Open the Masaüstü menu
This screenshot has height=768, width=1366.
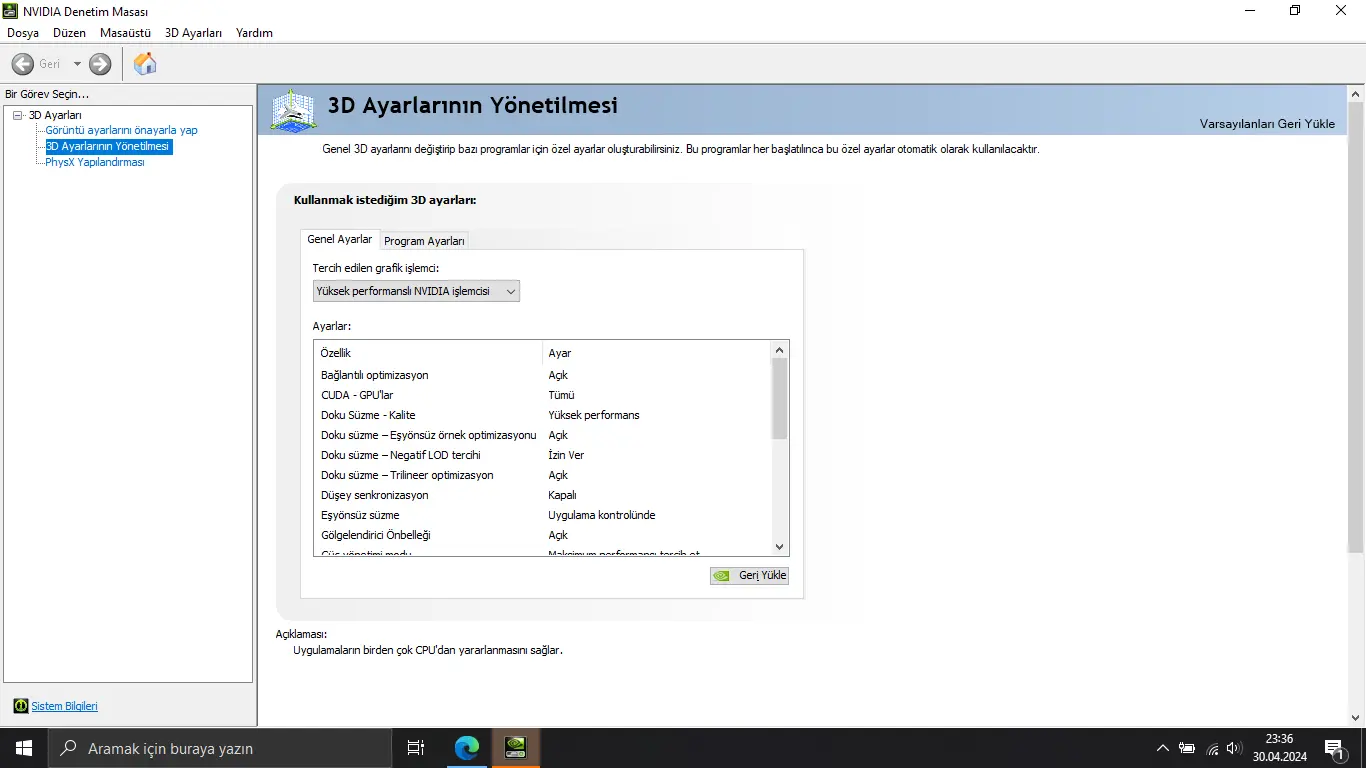click(x=125, y=33)
